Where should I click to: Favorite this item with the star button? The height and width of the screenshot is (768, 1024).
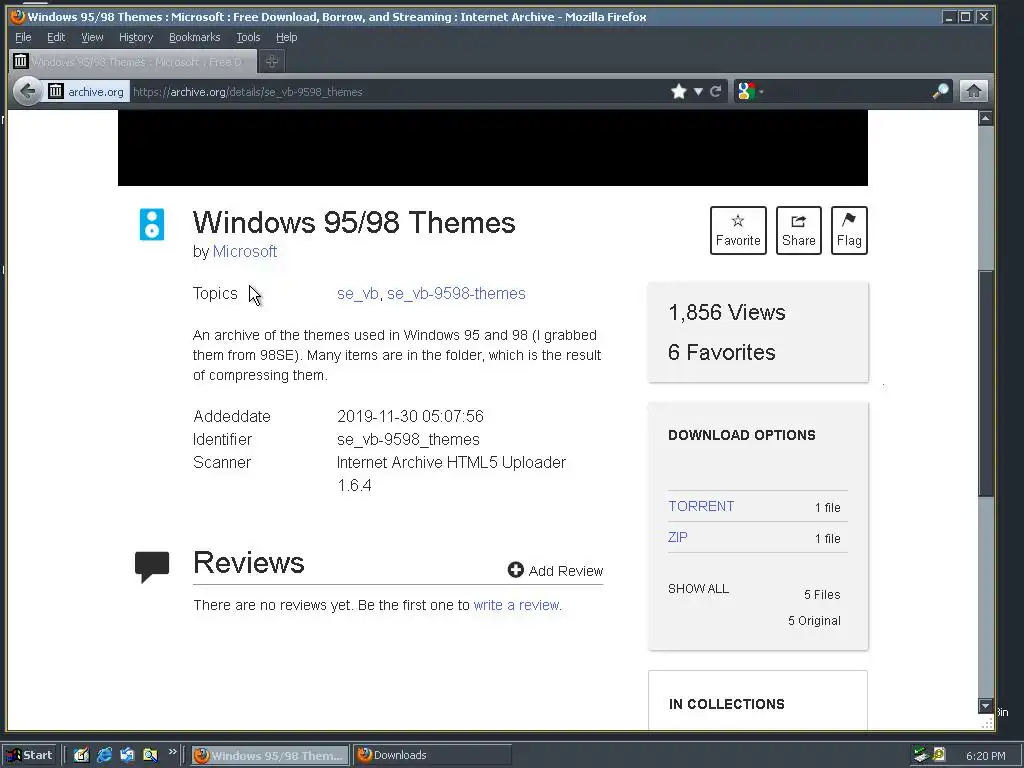coord(738,231)
